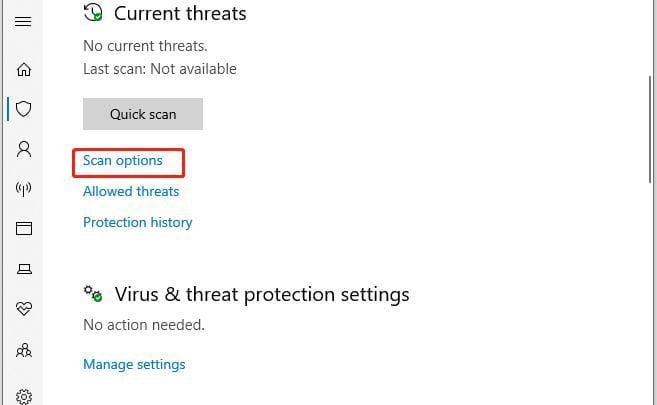
Task: Open Protection history
Action: (138, 222)
